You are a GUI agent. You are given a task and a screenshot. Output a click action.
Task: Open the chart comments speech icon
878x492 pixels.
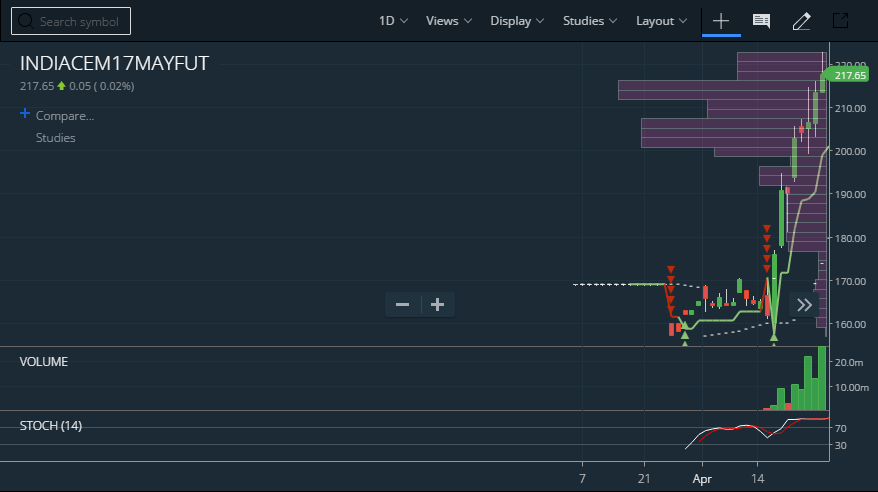761,21
